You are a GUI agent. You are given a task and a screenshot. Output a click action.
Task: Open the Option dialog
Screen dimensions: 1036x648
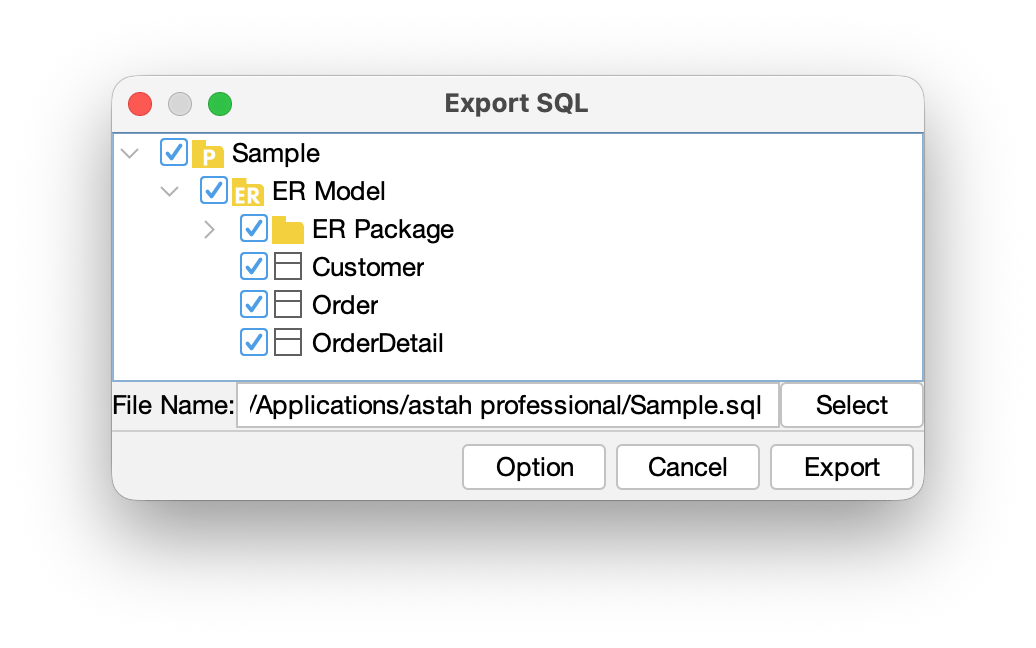[x=533, y=467]
